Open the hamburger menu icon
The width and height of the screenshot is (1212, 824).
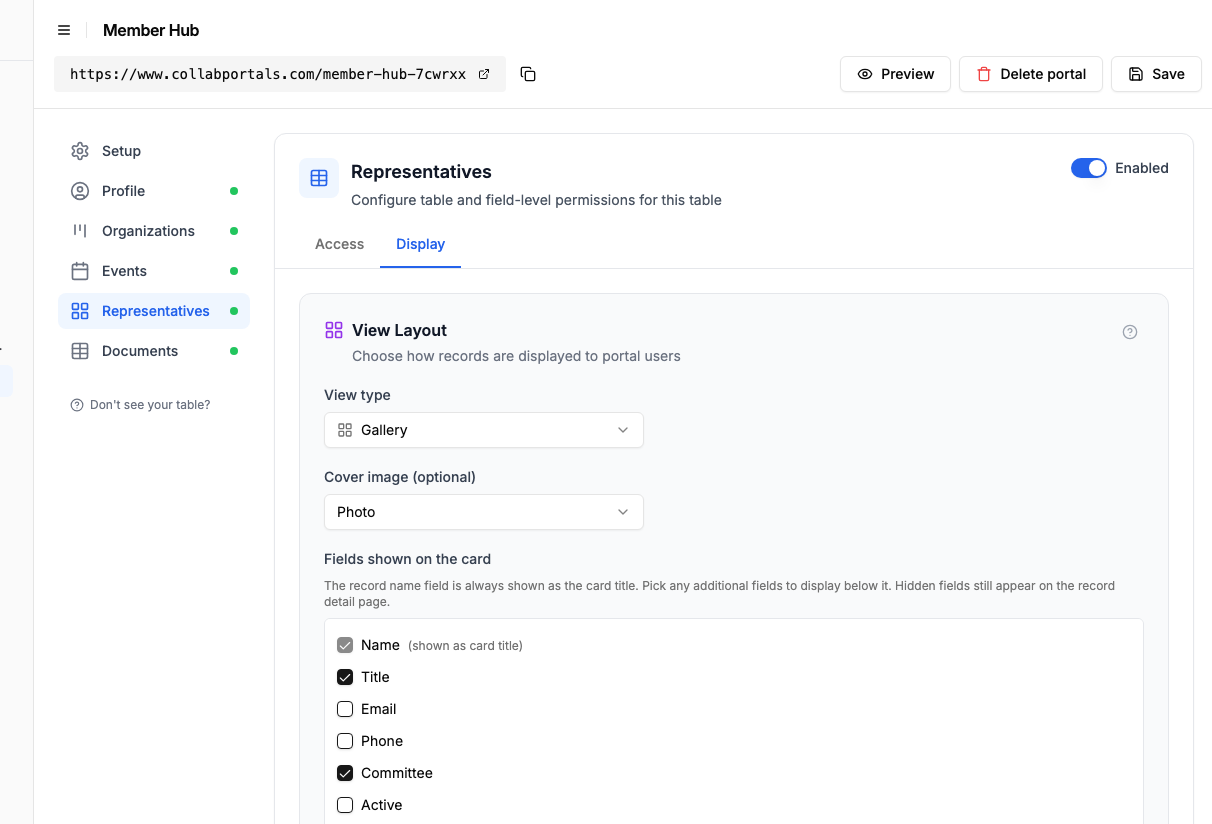click(64, 30)
